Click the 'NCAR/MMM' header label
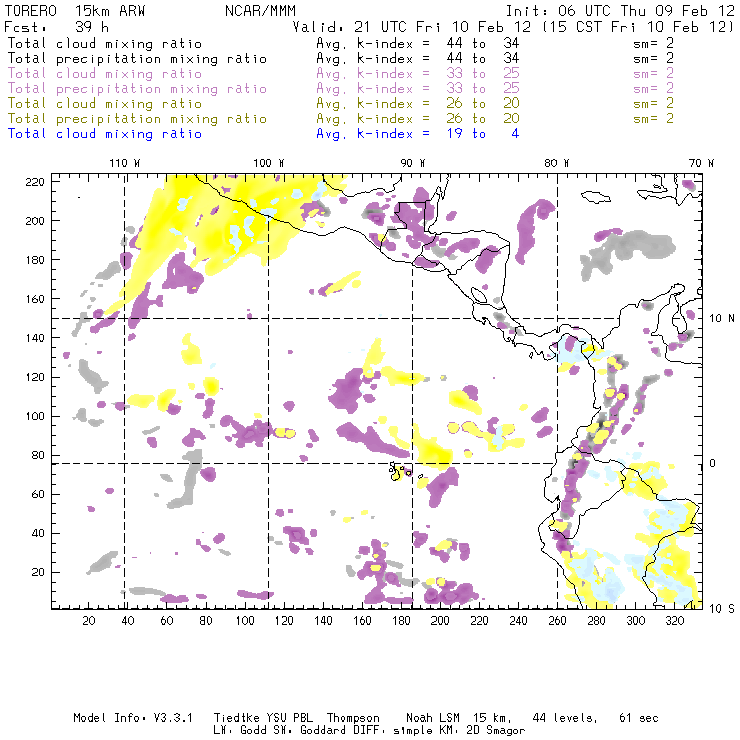This screenshot has width=740, height=740. [260, 11]
